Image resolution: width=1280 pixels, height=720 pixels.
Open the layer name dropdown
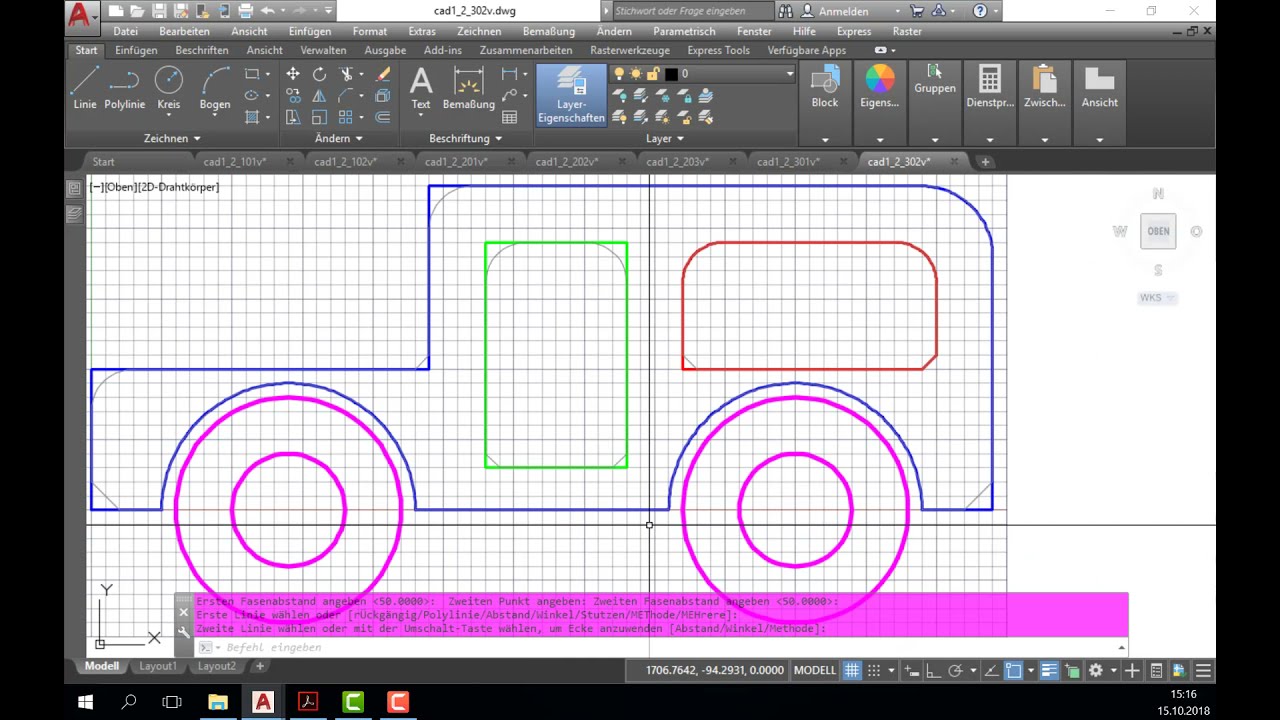789,74
